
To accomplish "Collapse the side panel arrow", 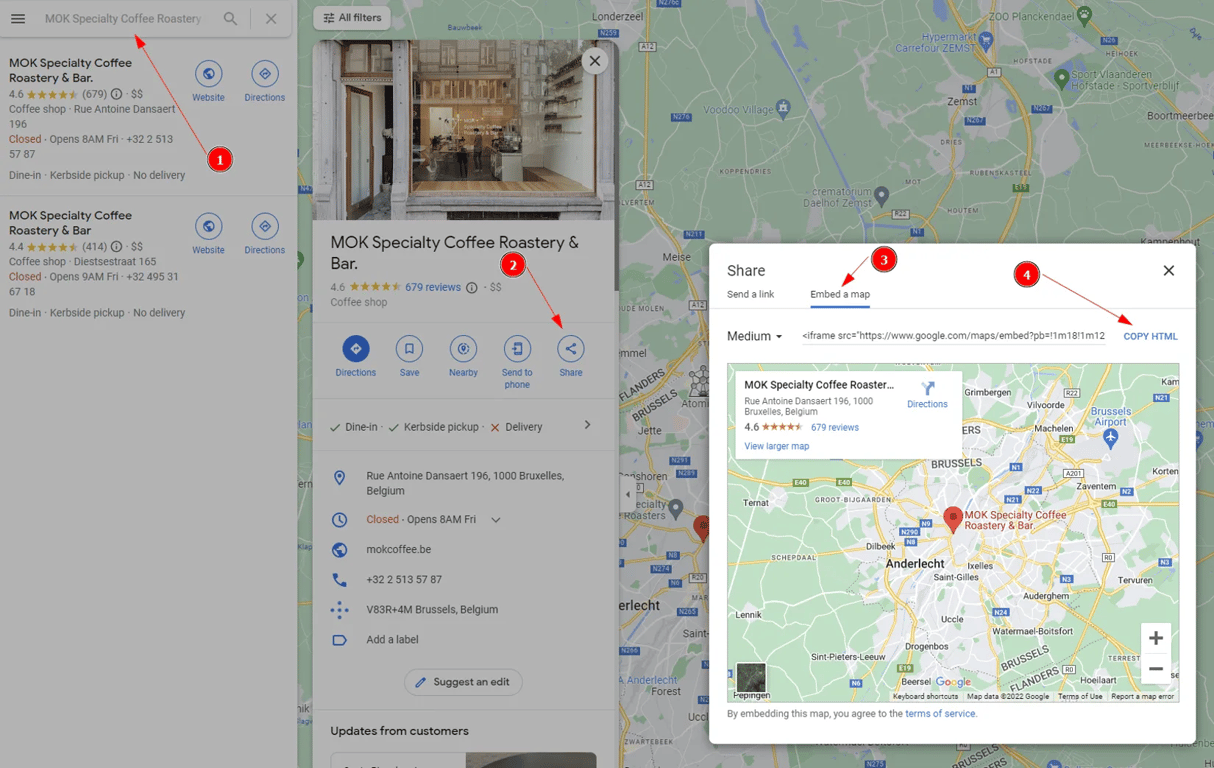I will click(x=628, y=494).
